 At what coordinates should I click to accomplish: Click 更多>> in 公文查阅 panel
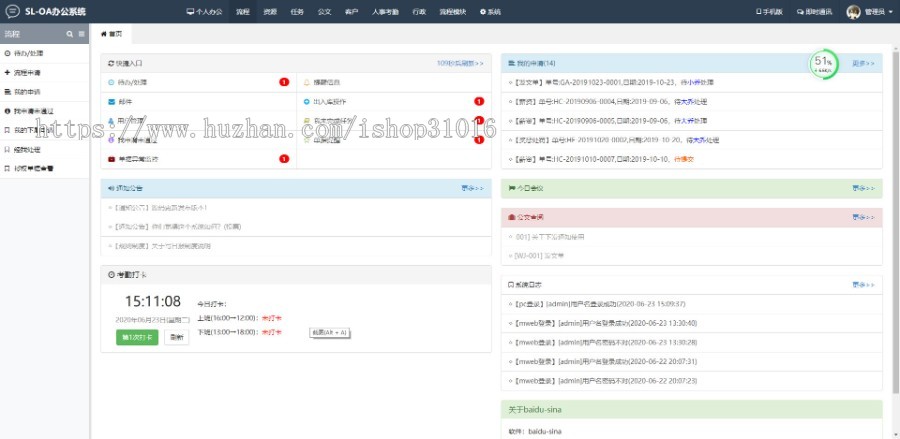[863, 217]
